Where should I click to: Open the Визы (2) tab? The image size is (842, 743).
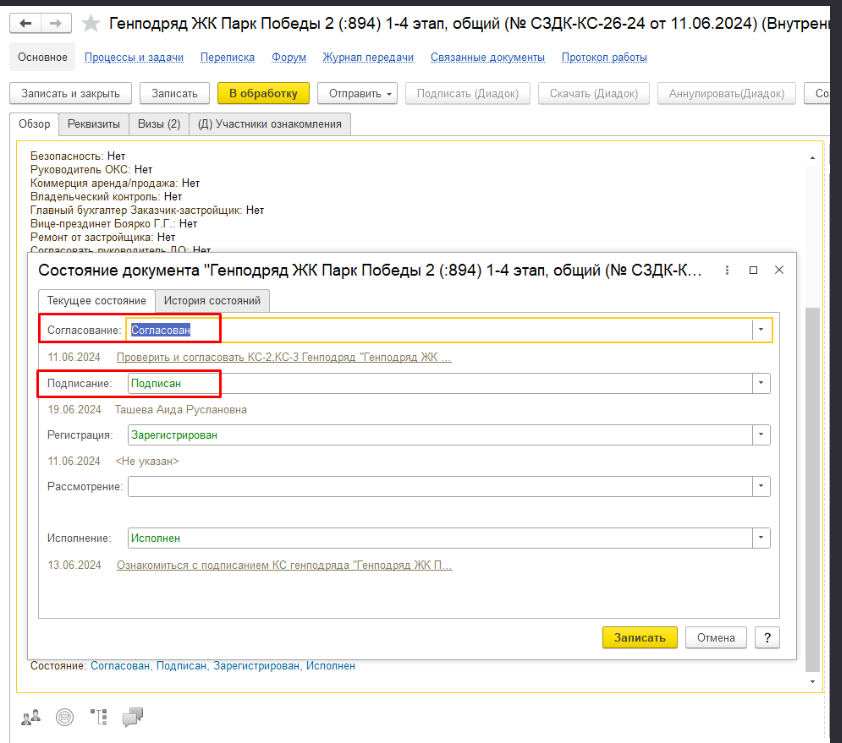pos(159,124)
